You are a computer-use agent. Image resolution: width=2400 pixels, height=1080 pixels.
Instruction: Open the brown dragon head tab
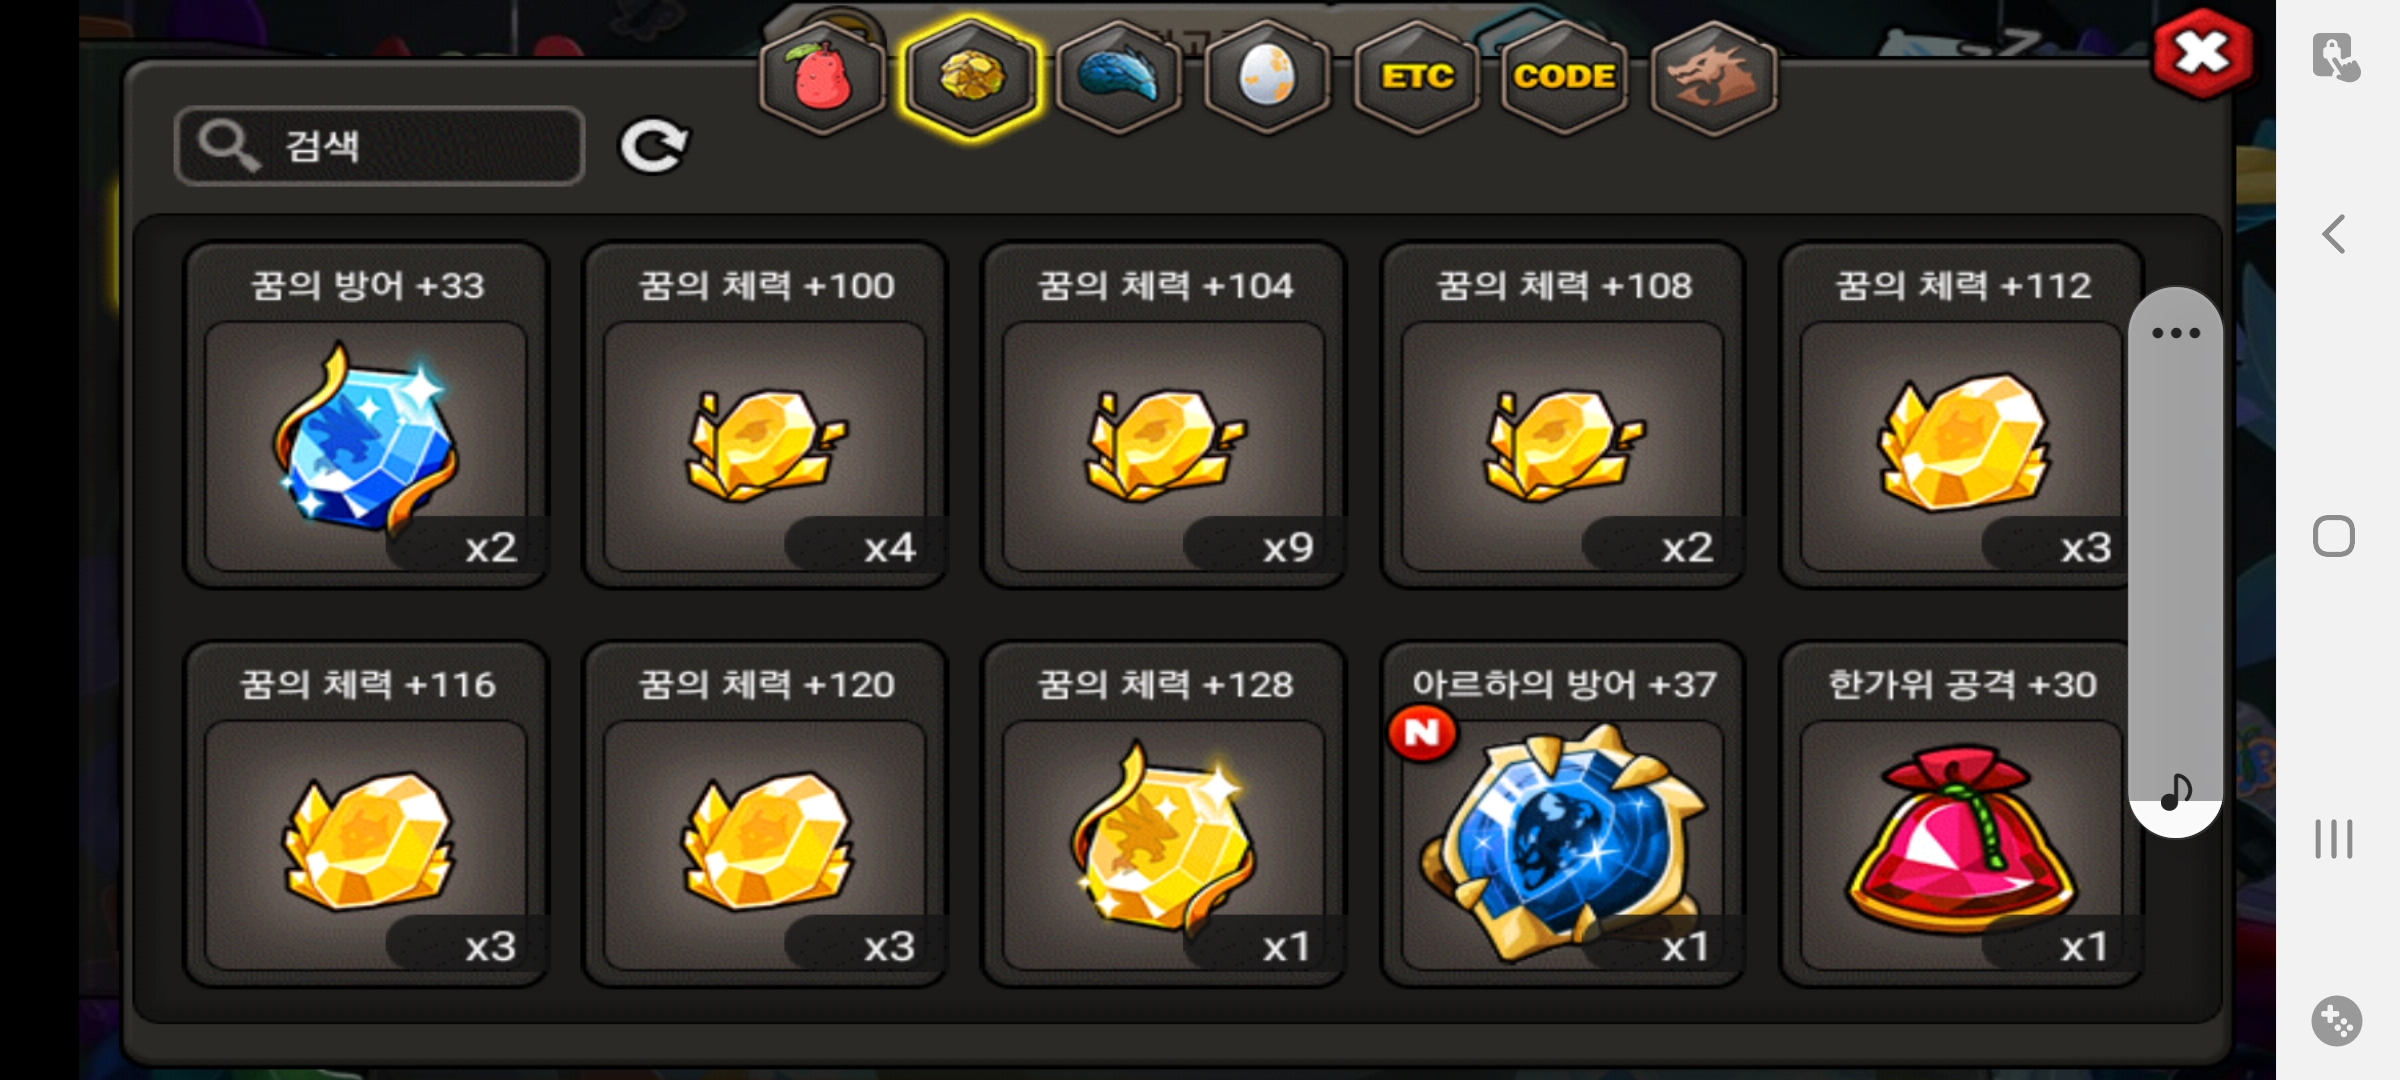[x=1713, y=78]
